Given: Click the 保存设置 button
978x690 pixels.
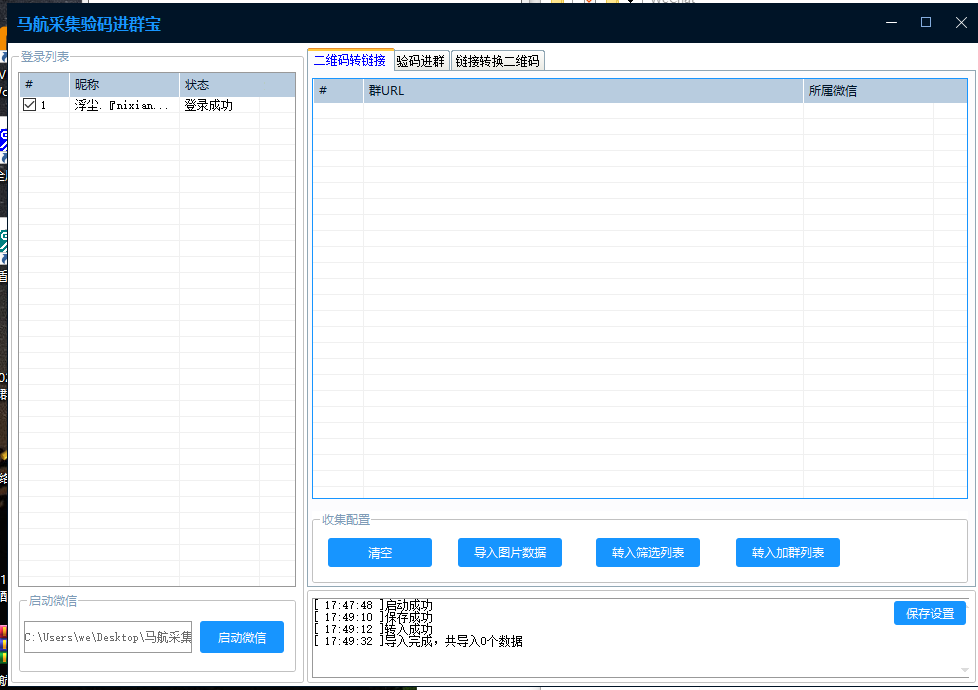Looking at the screenshot, I should click(x=929, y=613).
